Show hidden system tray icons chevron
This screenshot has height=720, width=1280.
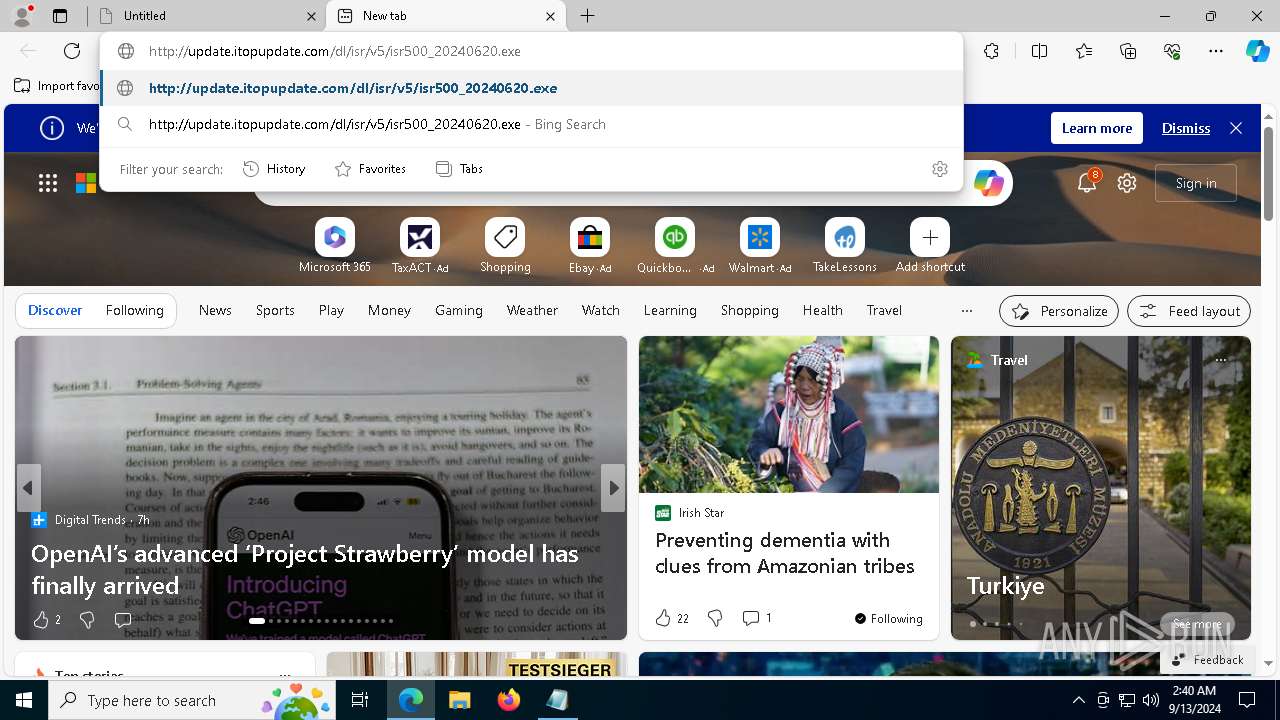click(x=1078, y=700)
